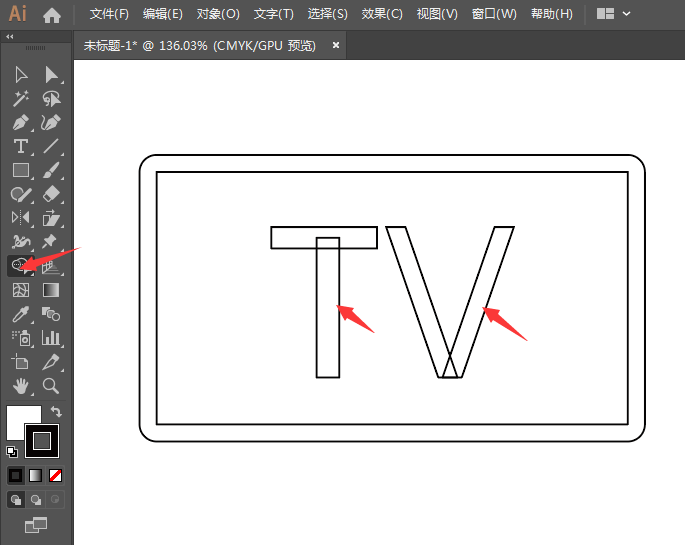Image resolution: width=685 pixels, height=545 pixels.
Task: Reset to default fill and stroke
Action: coord(12,452)
